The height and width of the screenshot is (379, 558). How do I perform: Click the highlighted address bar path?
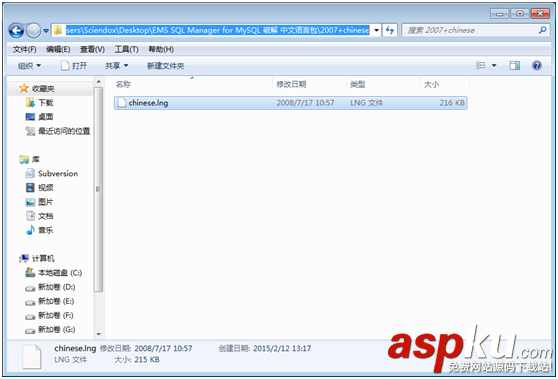[x=217, y=30]
